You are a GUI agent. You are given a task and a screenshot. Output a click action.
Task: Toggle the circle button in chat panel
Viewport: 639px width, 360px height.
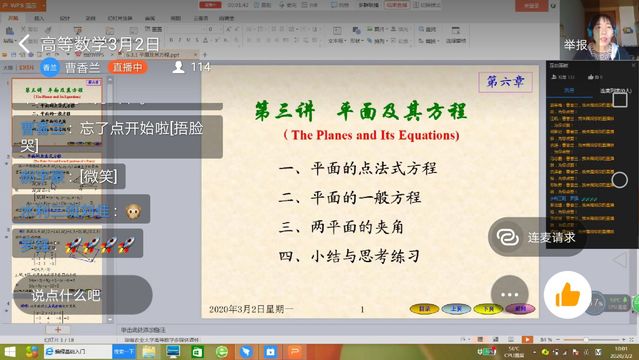pos(619,180)
